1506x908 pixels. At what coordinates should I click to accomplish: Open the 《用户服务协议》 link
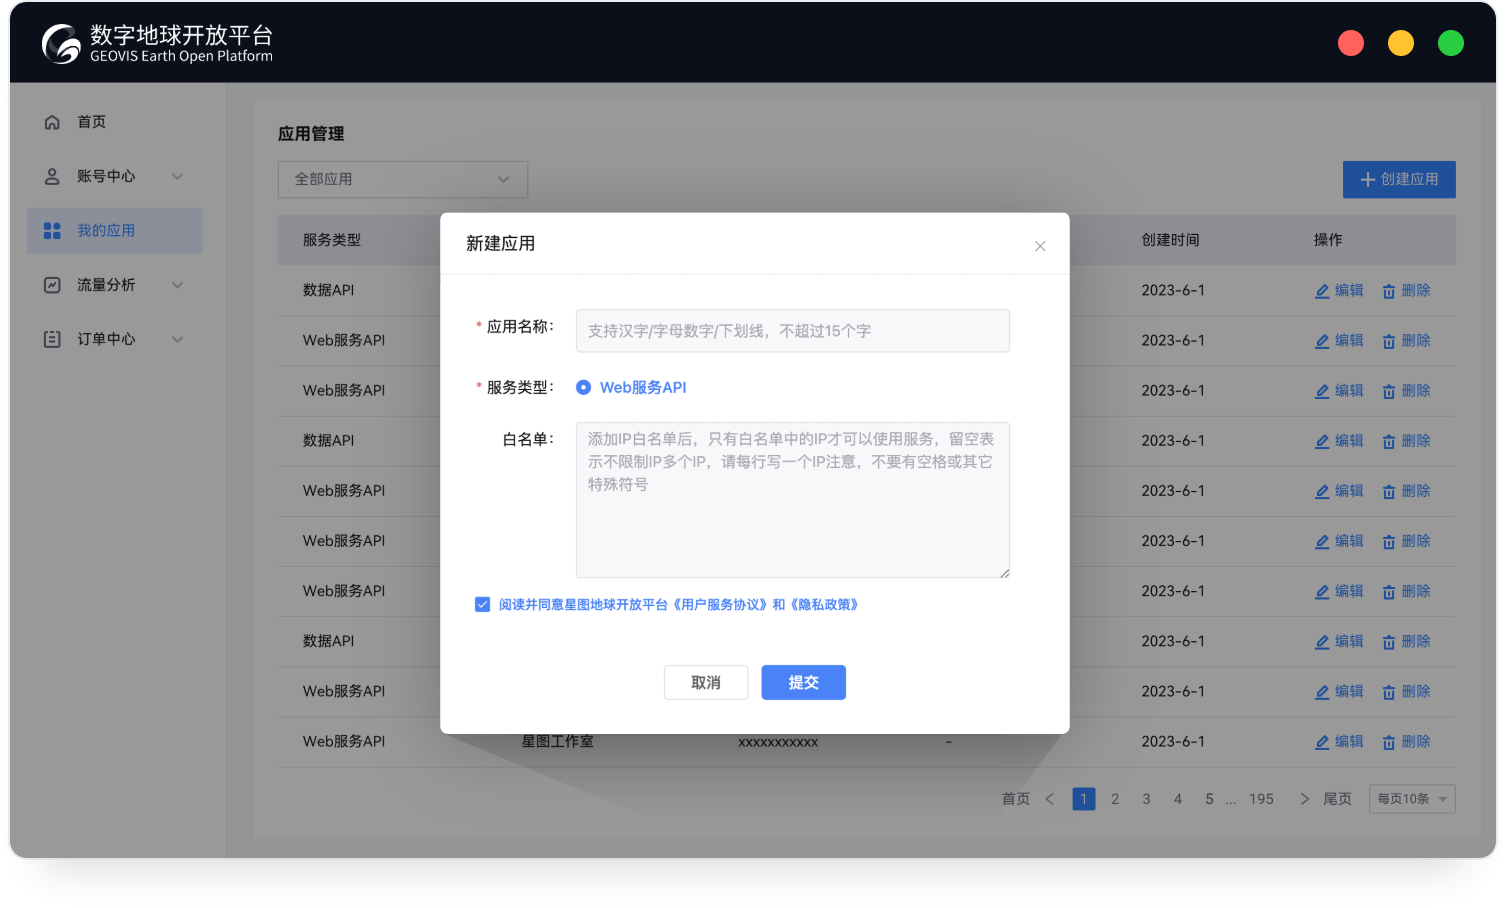coord(720,604)
